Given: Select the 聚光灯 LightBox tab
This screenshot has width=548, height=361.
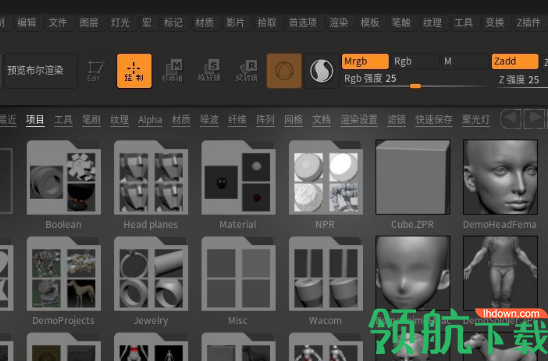Looking at the screenshot, I should (x=476, y=120).
